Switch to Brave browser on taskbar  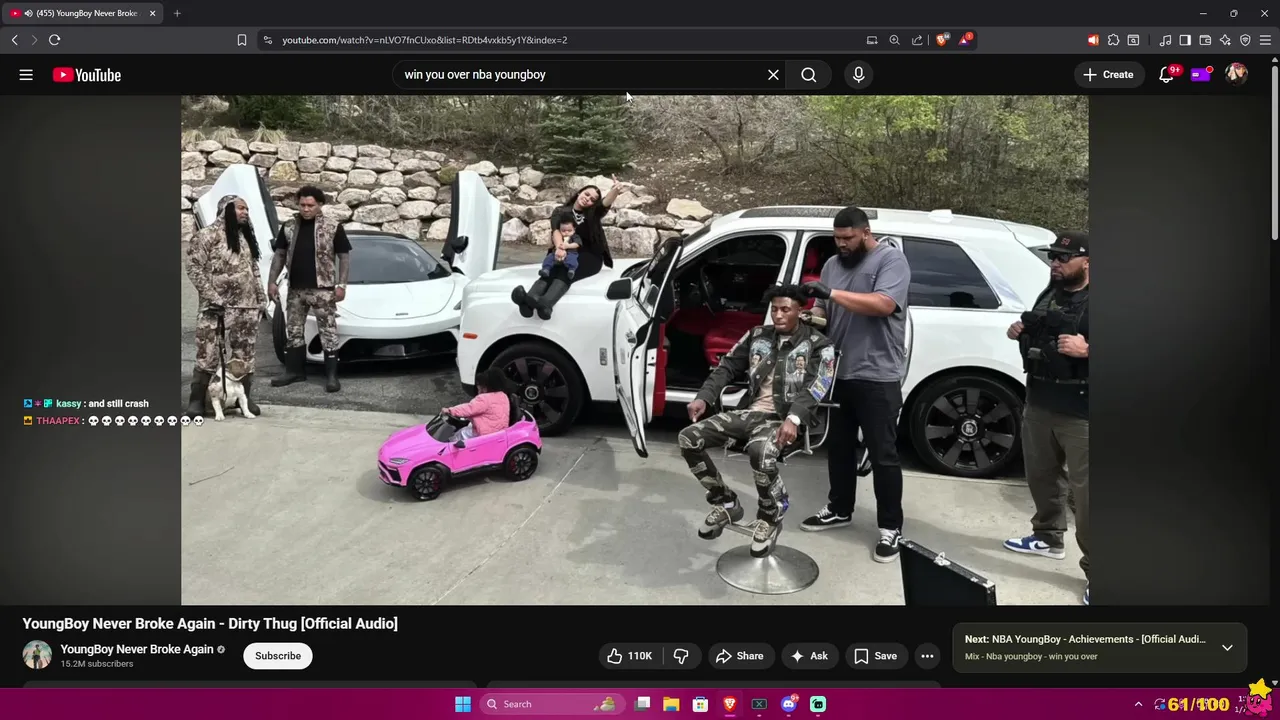(730, 704)
